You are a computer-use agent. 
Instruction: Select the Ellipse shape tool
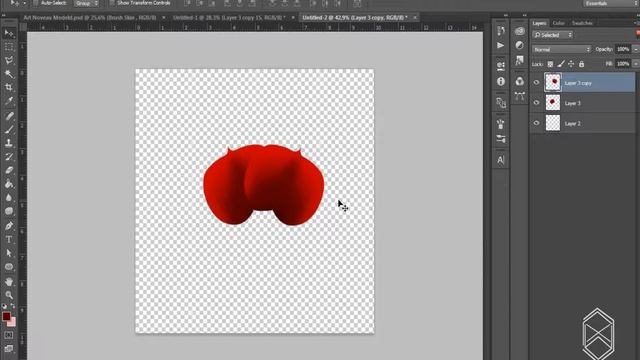tap(9, 267)
